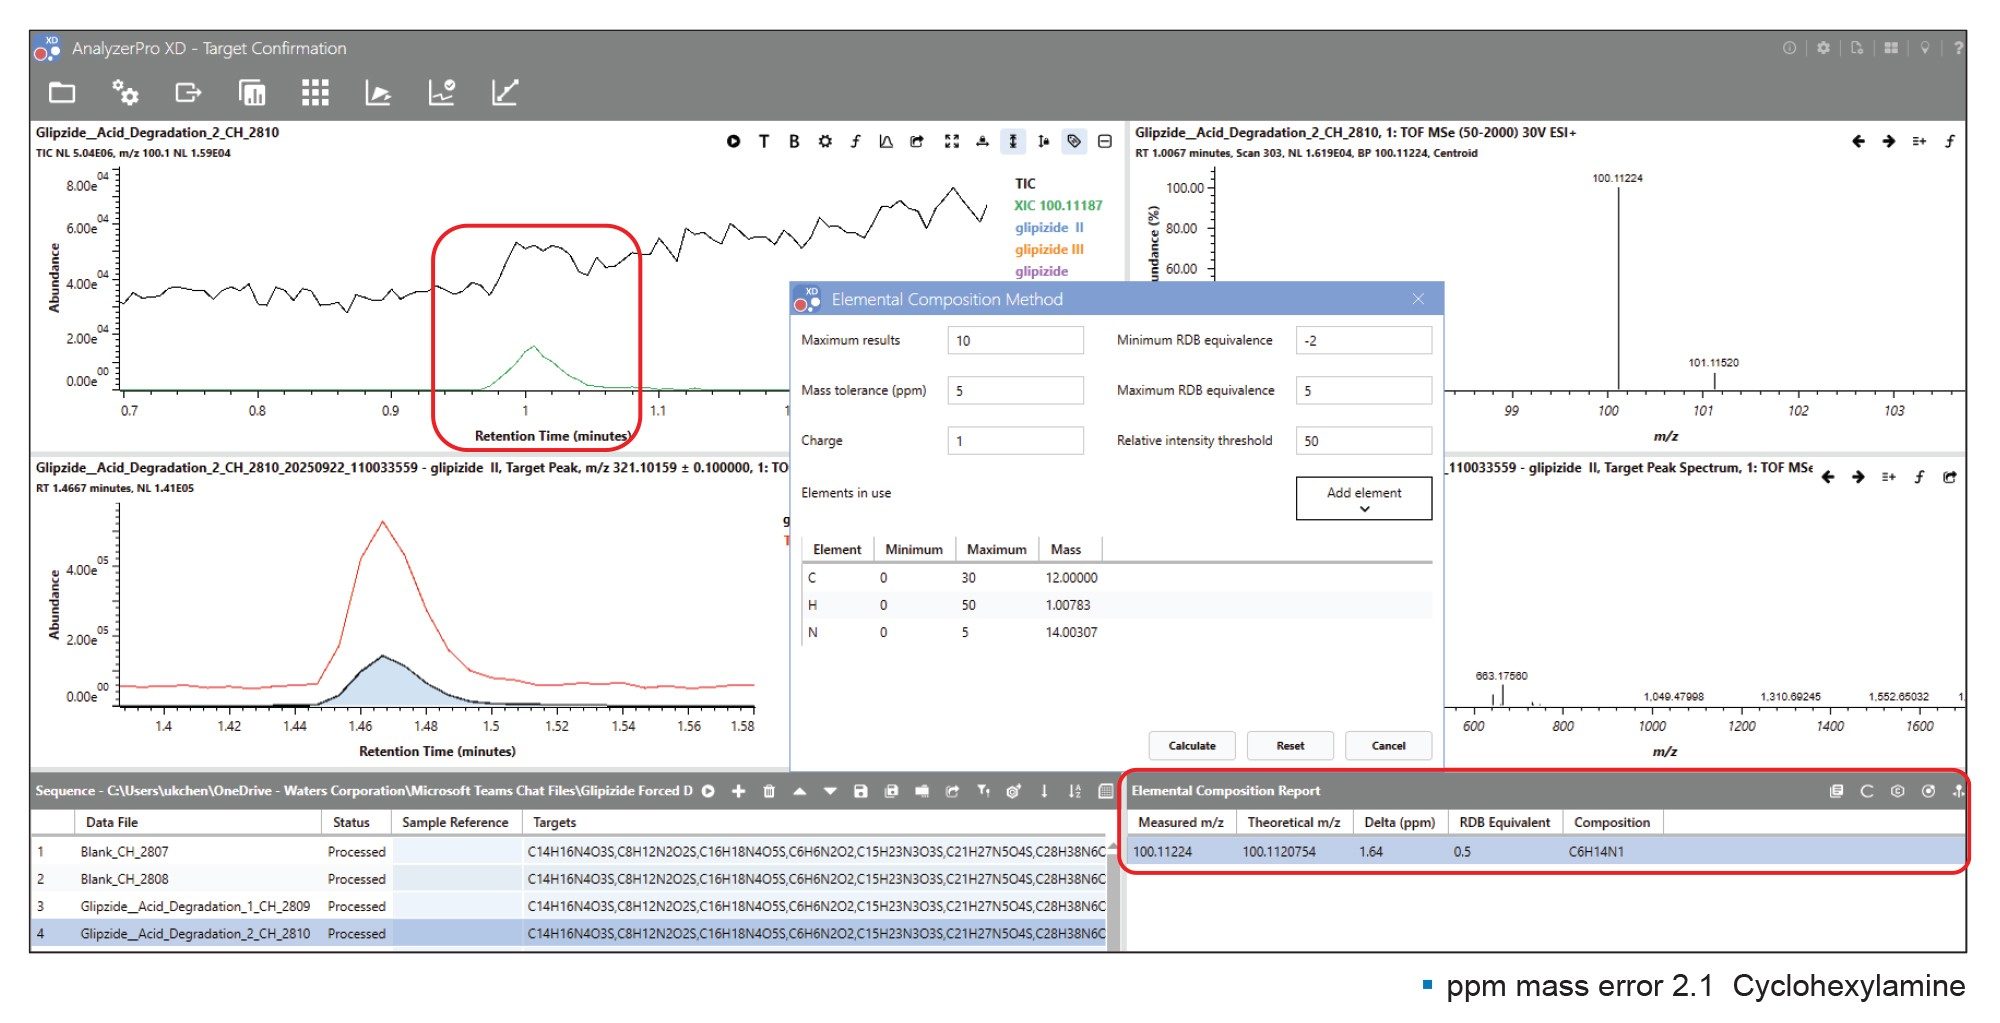Add a new sequence row with the plus icon

(739, 790)
